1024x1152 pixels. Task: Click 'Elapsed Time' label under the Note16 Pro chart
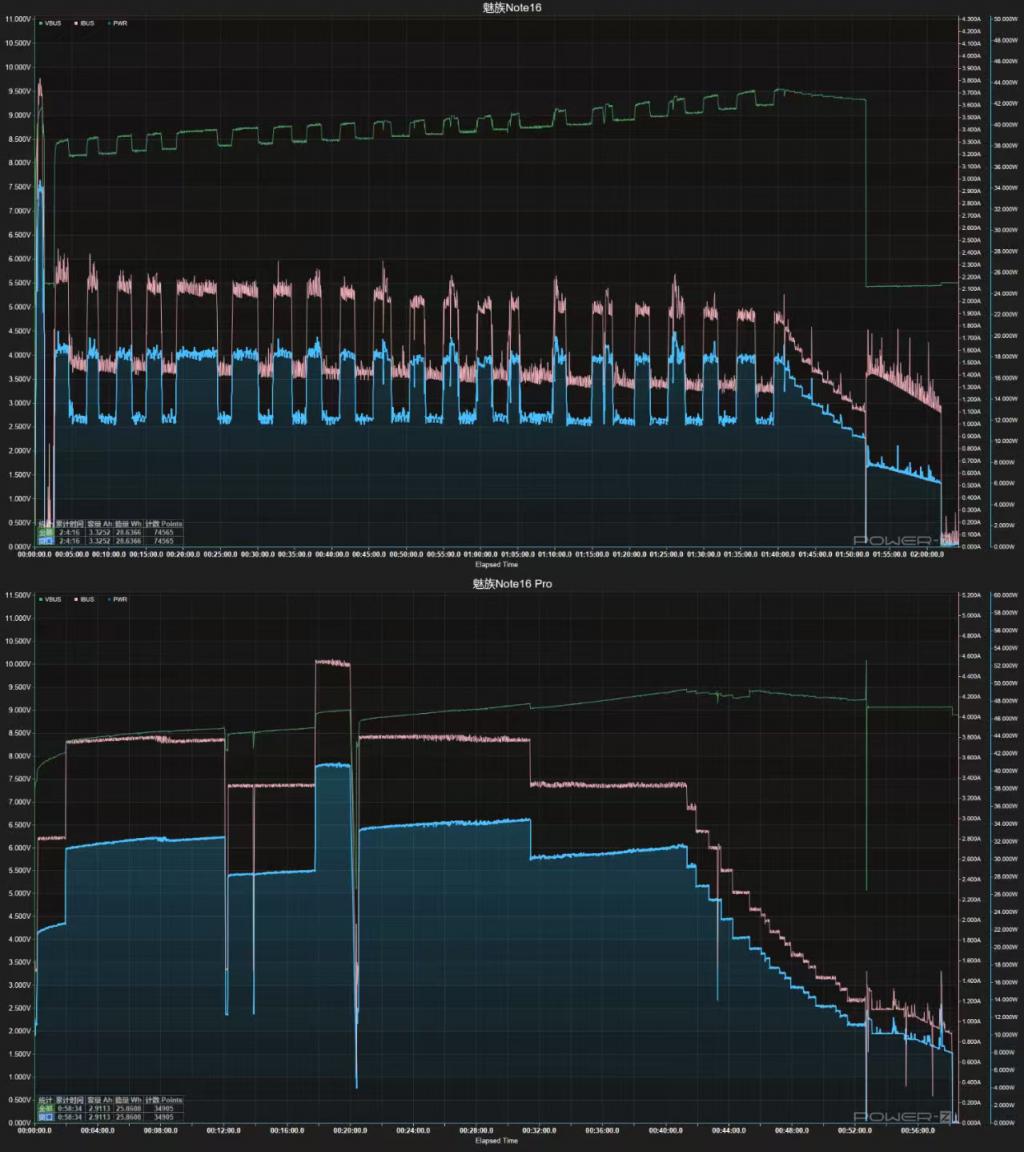(497, 1140)
